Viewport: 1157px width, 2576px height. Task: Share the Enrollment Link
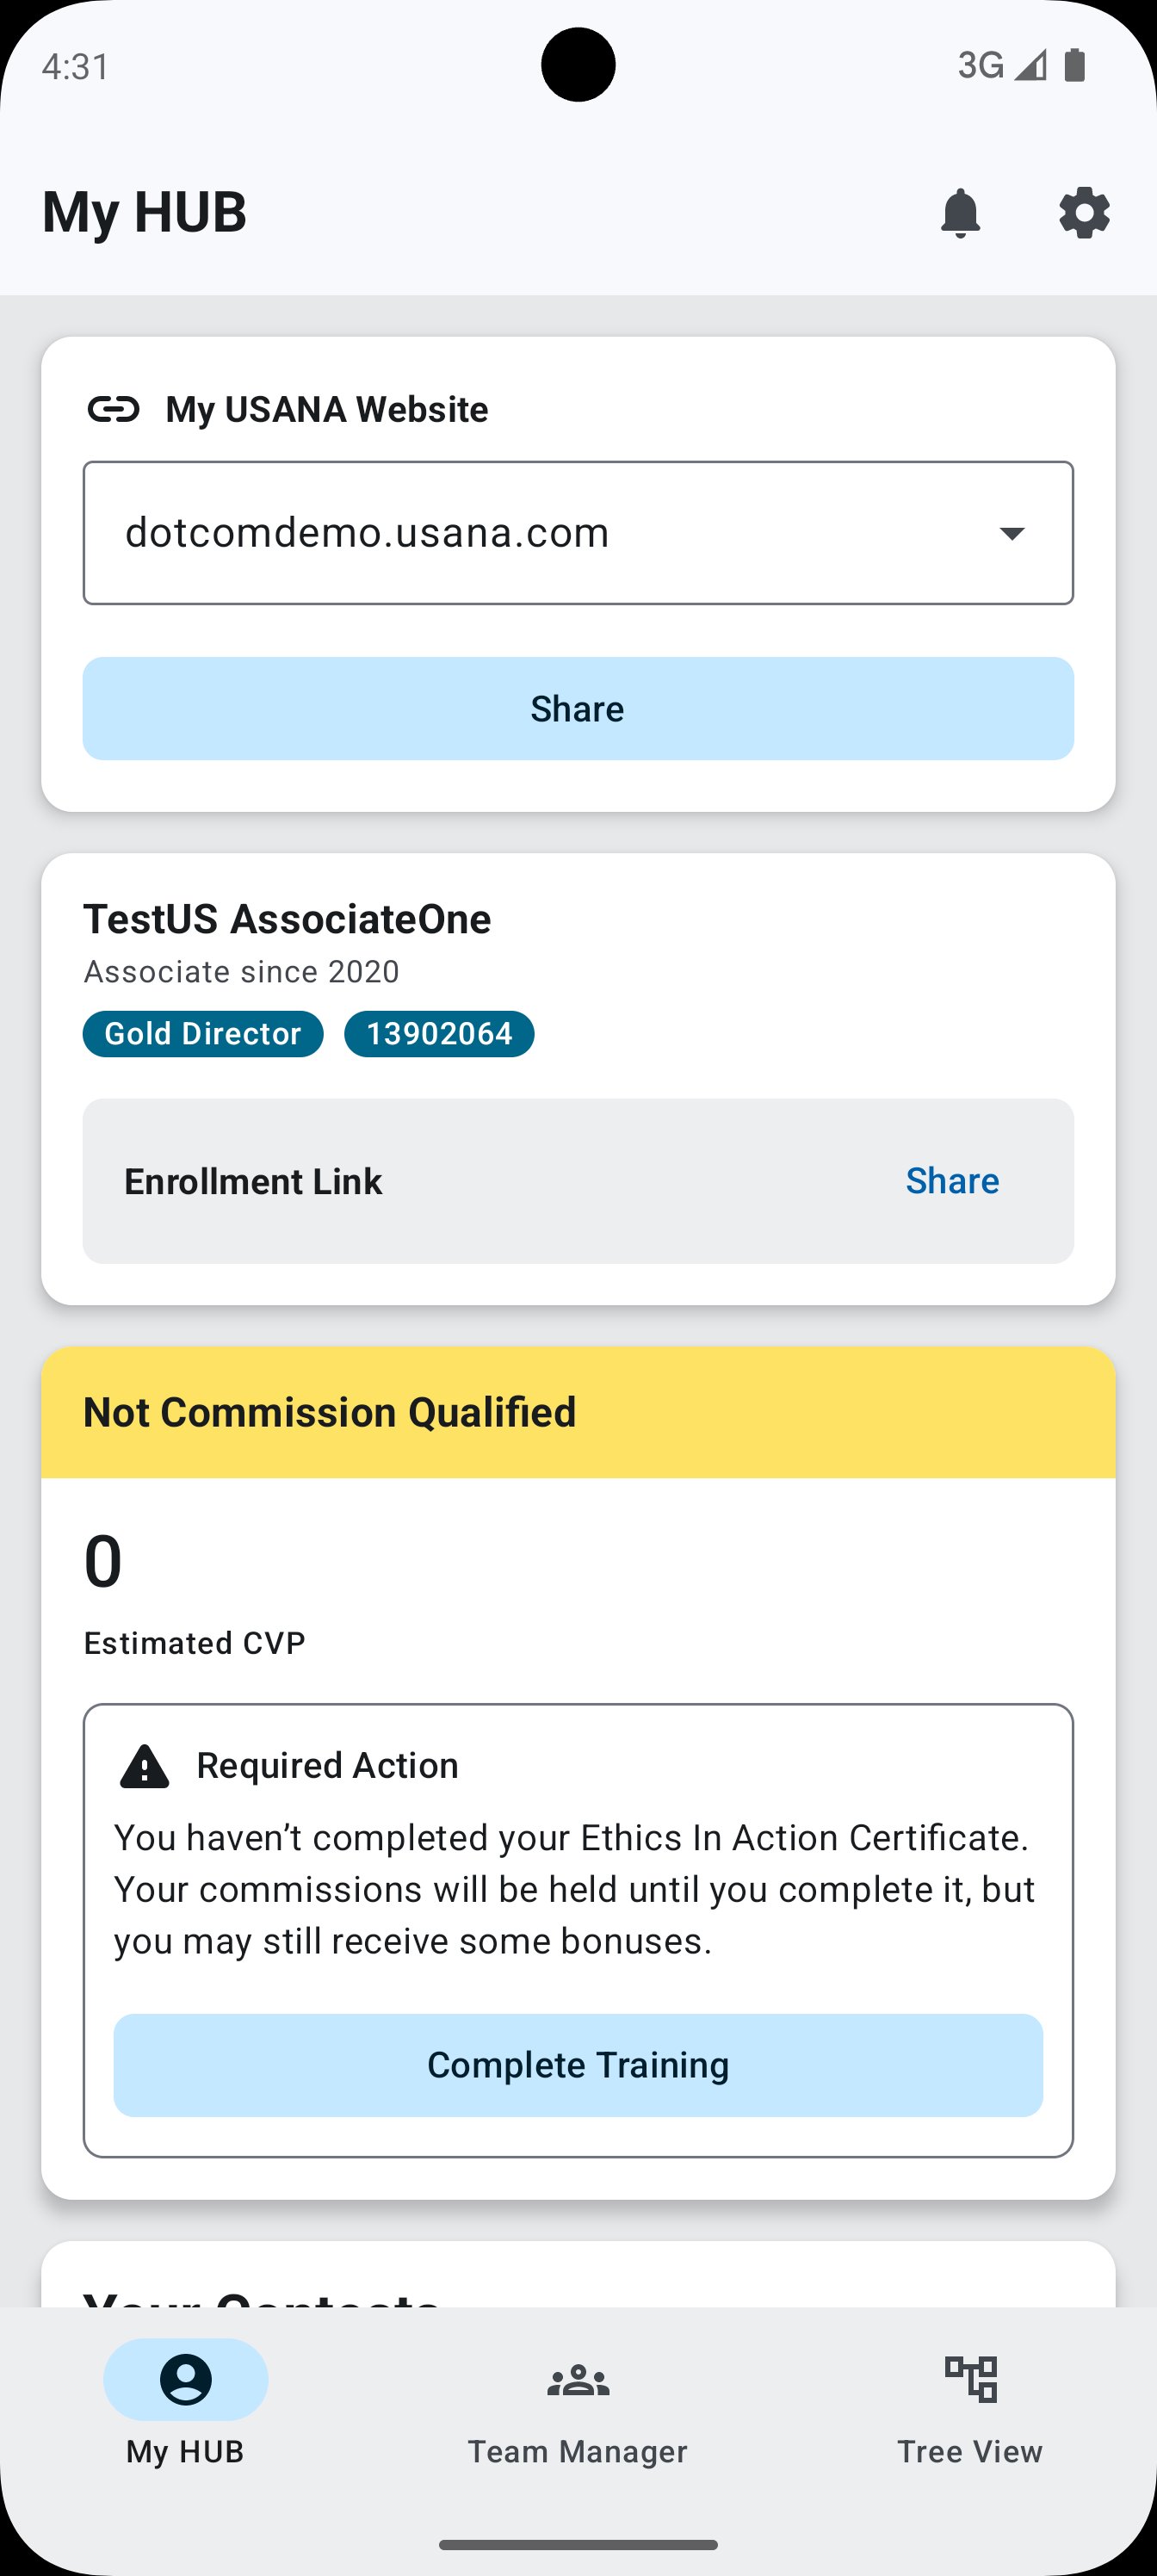(x=952, y=1181)
